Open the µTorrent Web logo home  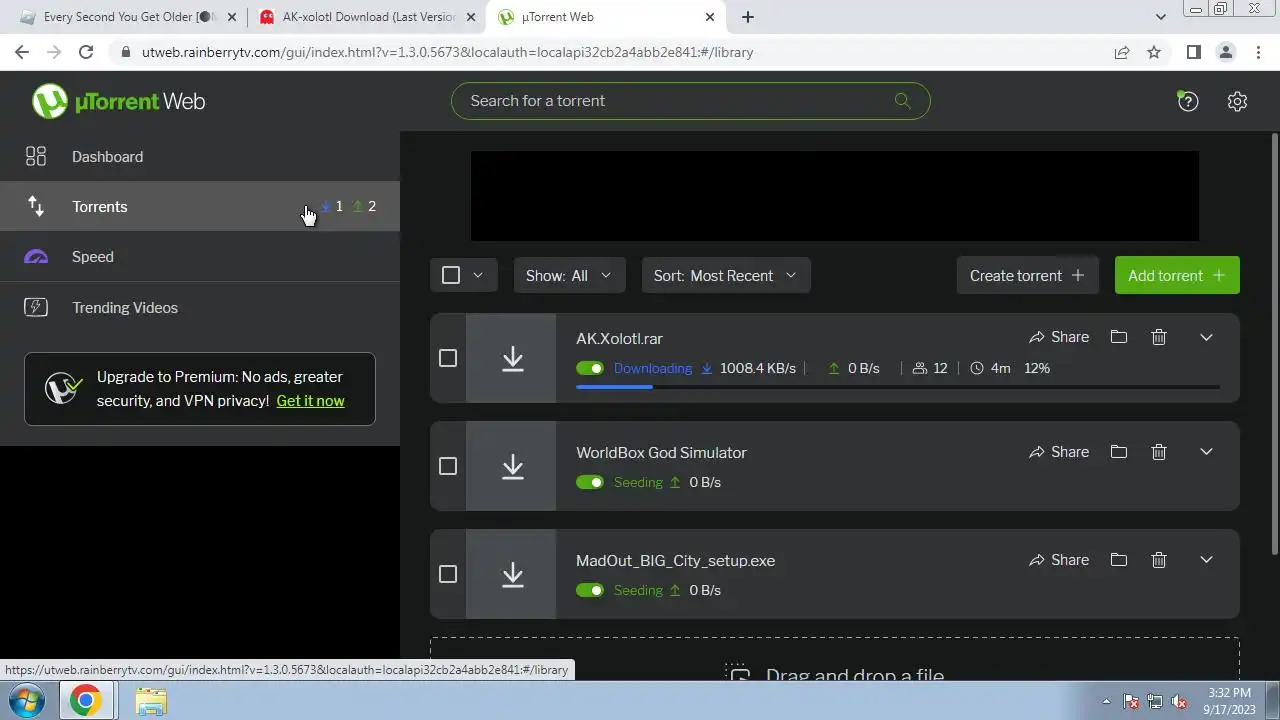tap(118, 101)
